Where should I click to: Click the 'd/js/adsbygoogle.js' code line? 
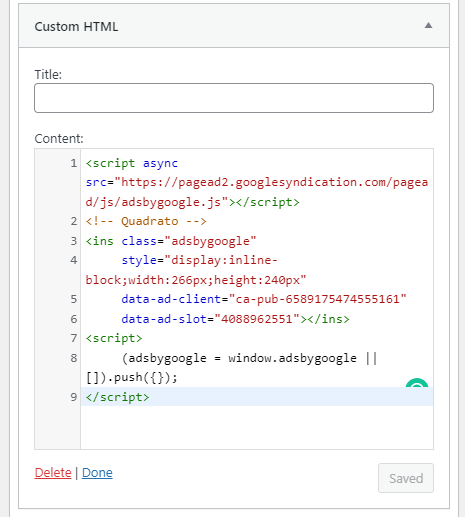tap(193, 202)
